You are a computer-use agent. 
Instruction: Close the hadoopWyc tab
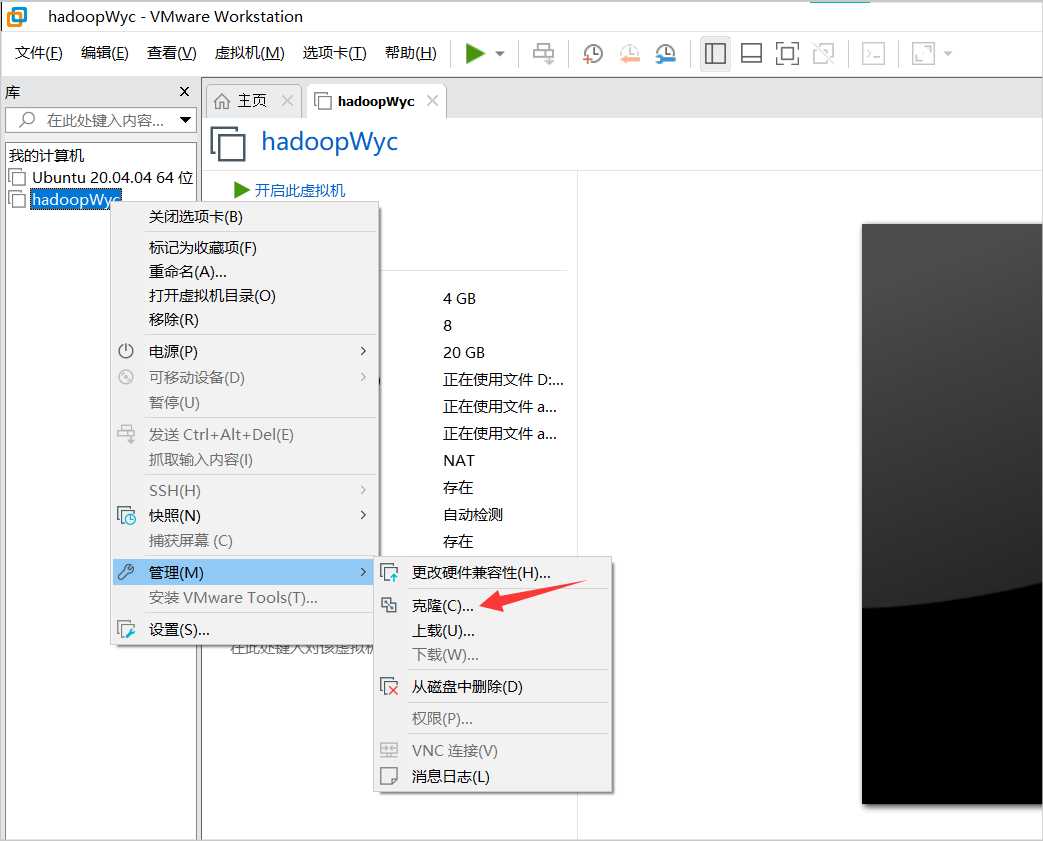432,100
